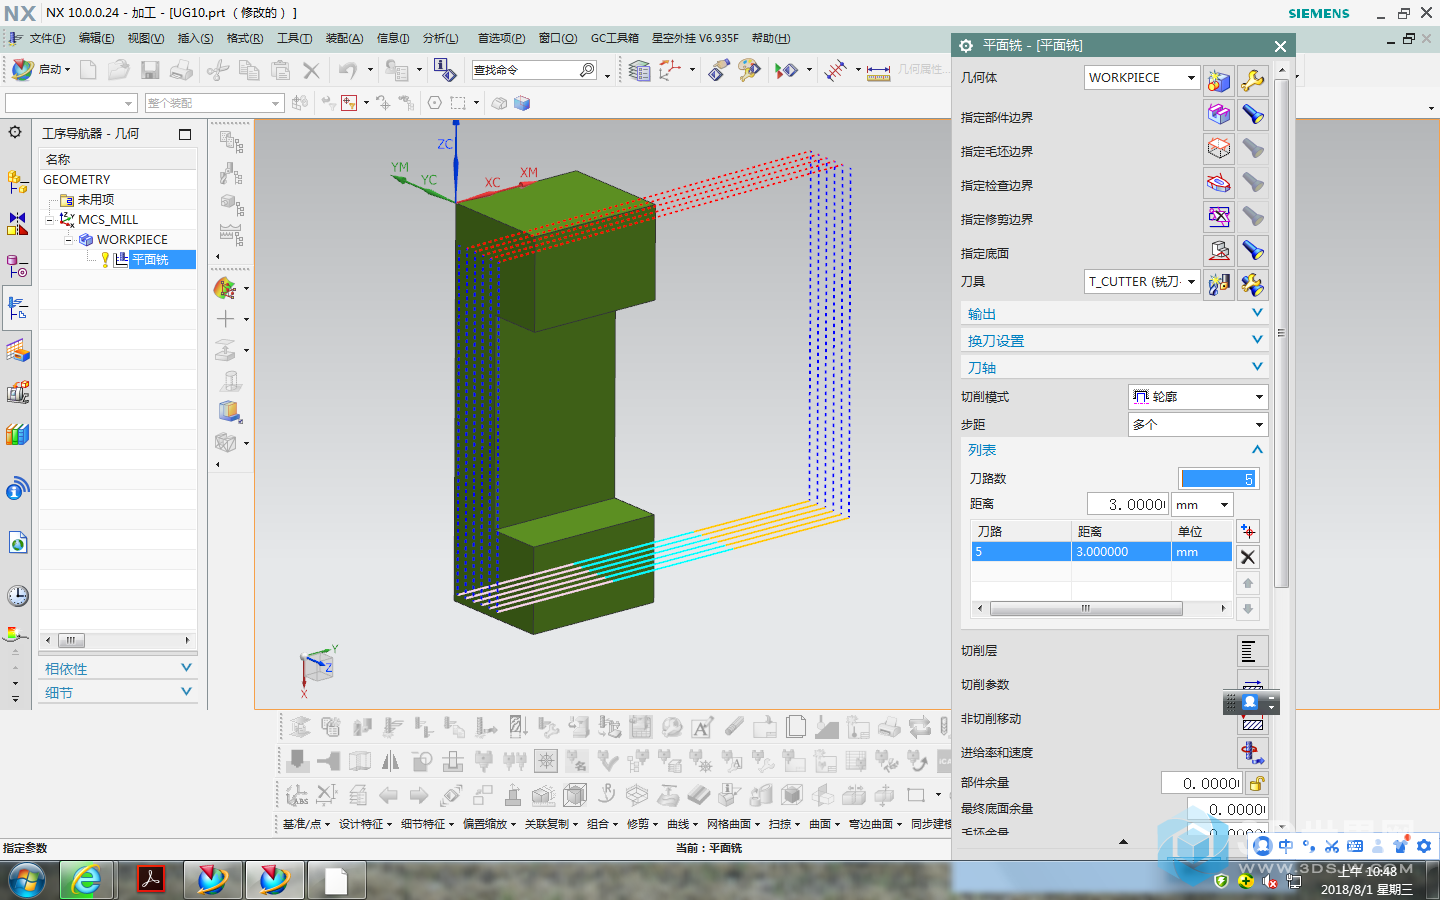Image resolution: width=1440 pixels, height=900 pixels.
Task: Click the machine tool view icon in navigator toolbar
Action: [x=231, y=173]
